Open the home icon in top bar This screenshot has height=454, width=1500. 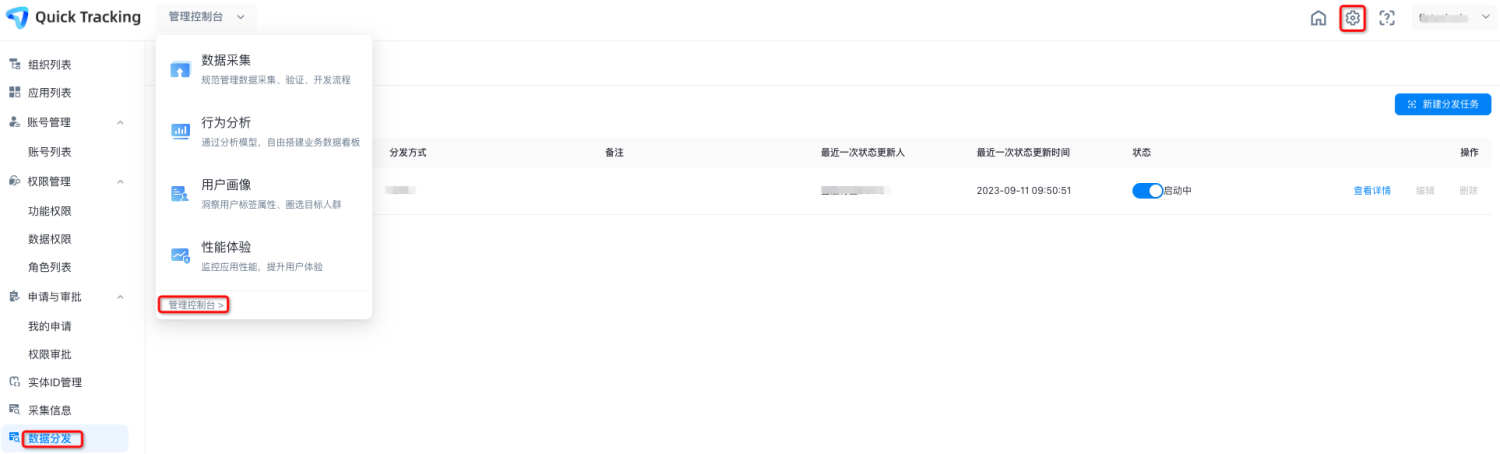click(1318, 17)
